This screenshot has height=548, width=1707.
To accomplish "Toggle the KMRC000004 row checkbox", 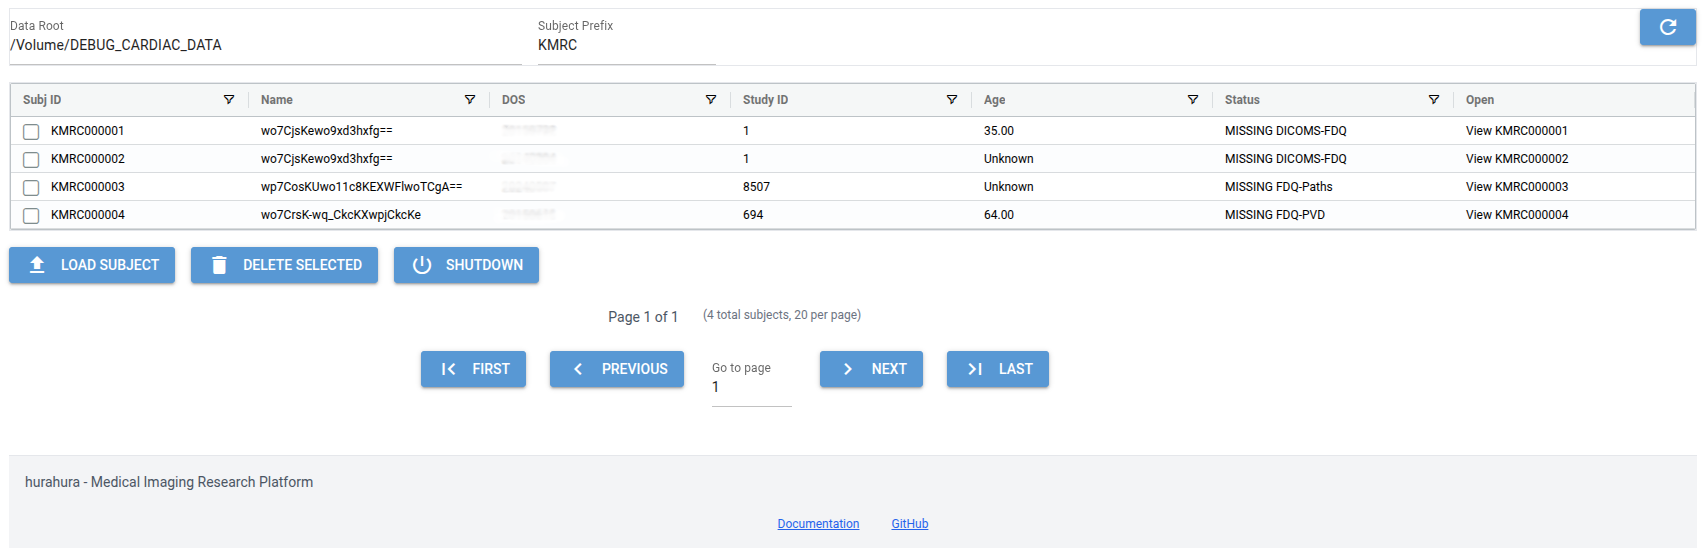I will [x=31, y=216].
